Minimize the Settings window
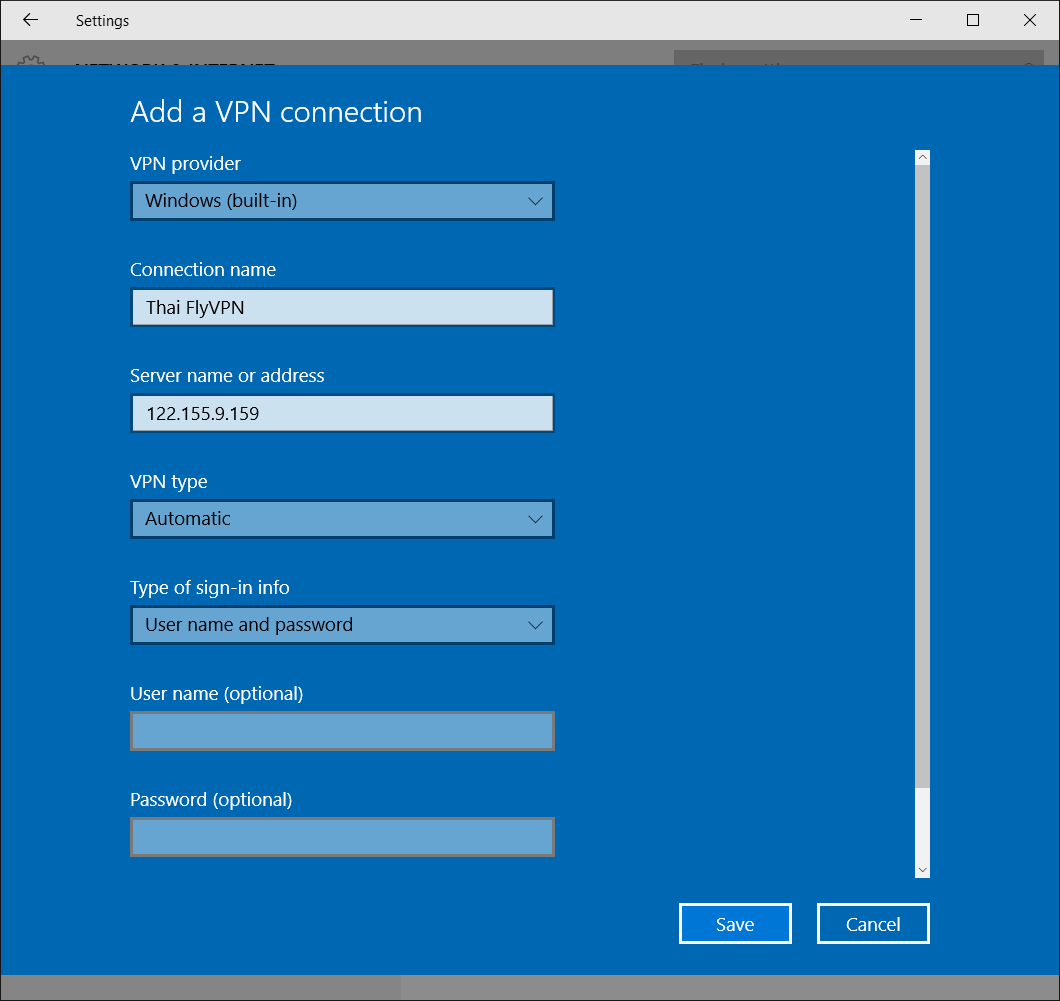Image resolution: width=1060 pixels, height=1001 pixels. pyautogui.click(x=915, y=20)
